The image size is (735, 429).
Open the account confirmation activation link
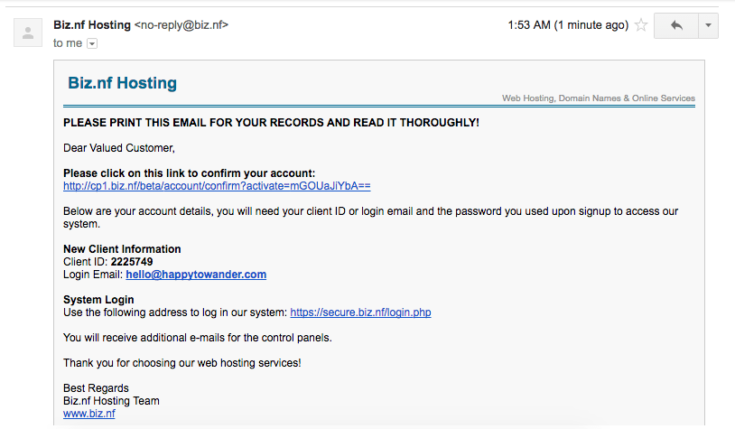click(x=216, y=186)
